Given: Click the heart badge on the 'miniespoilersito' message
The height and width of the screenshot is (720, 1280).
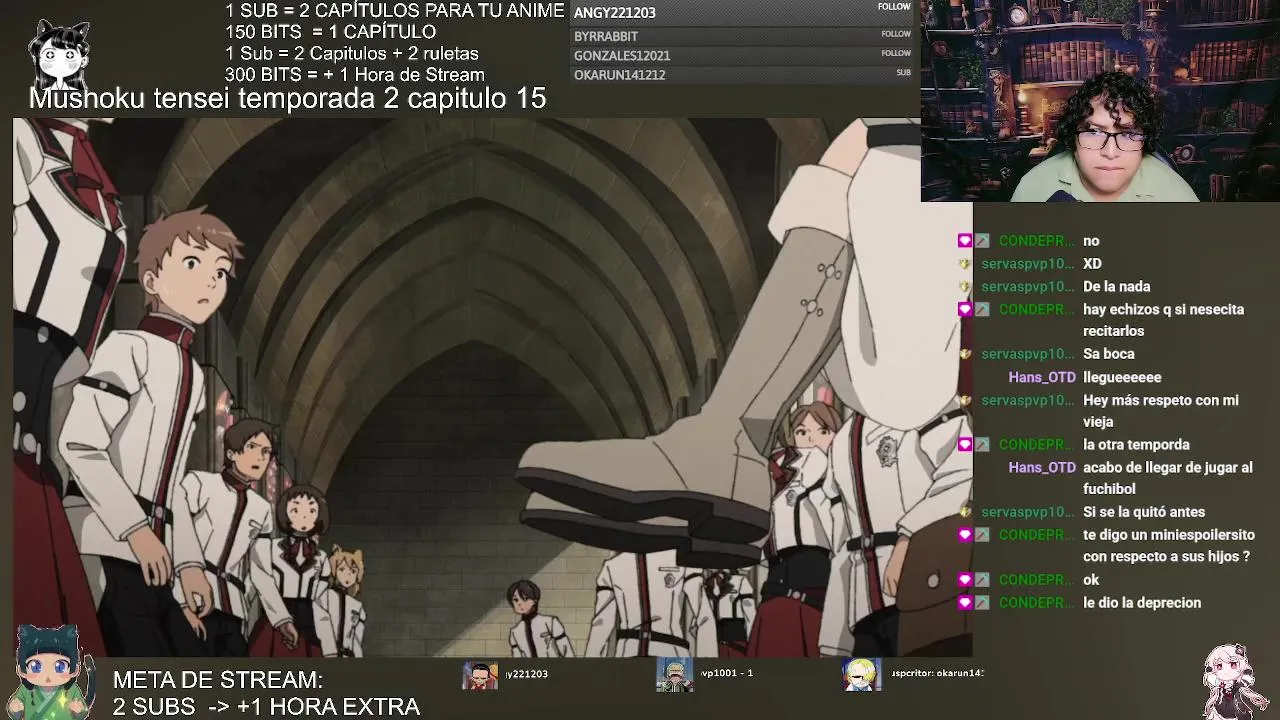Looking at the screenshot, I should (965, 535).
